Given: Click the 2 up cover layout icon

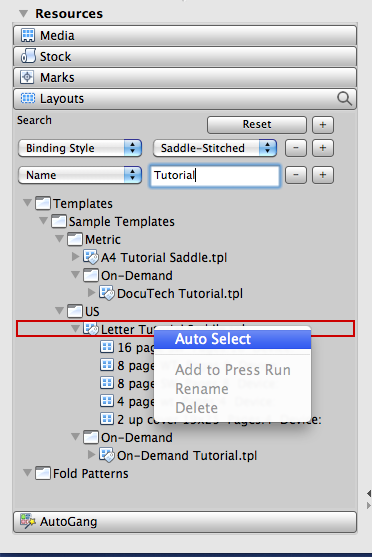Looking at the screenshot, I should 107,419.
